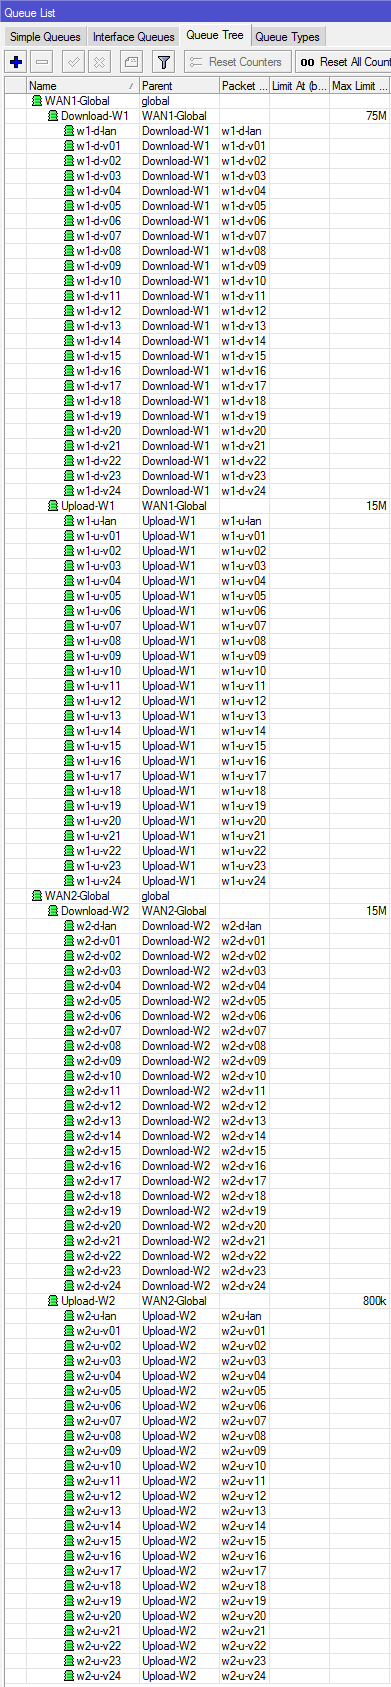This screenshot has width=391, height=1687.
Task: Click the 15M max limit of Download-W2
Action: point(376,911)
